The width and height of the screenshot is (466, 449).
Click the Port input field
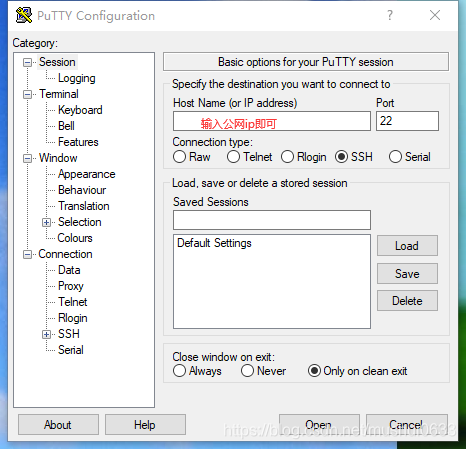407,121
